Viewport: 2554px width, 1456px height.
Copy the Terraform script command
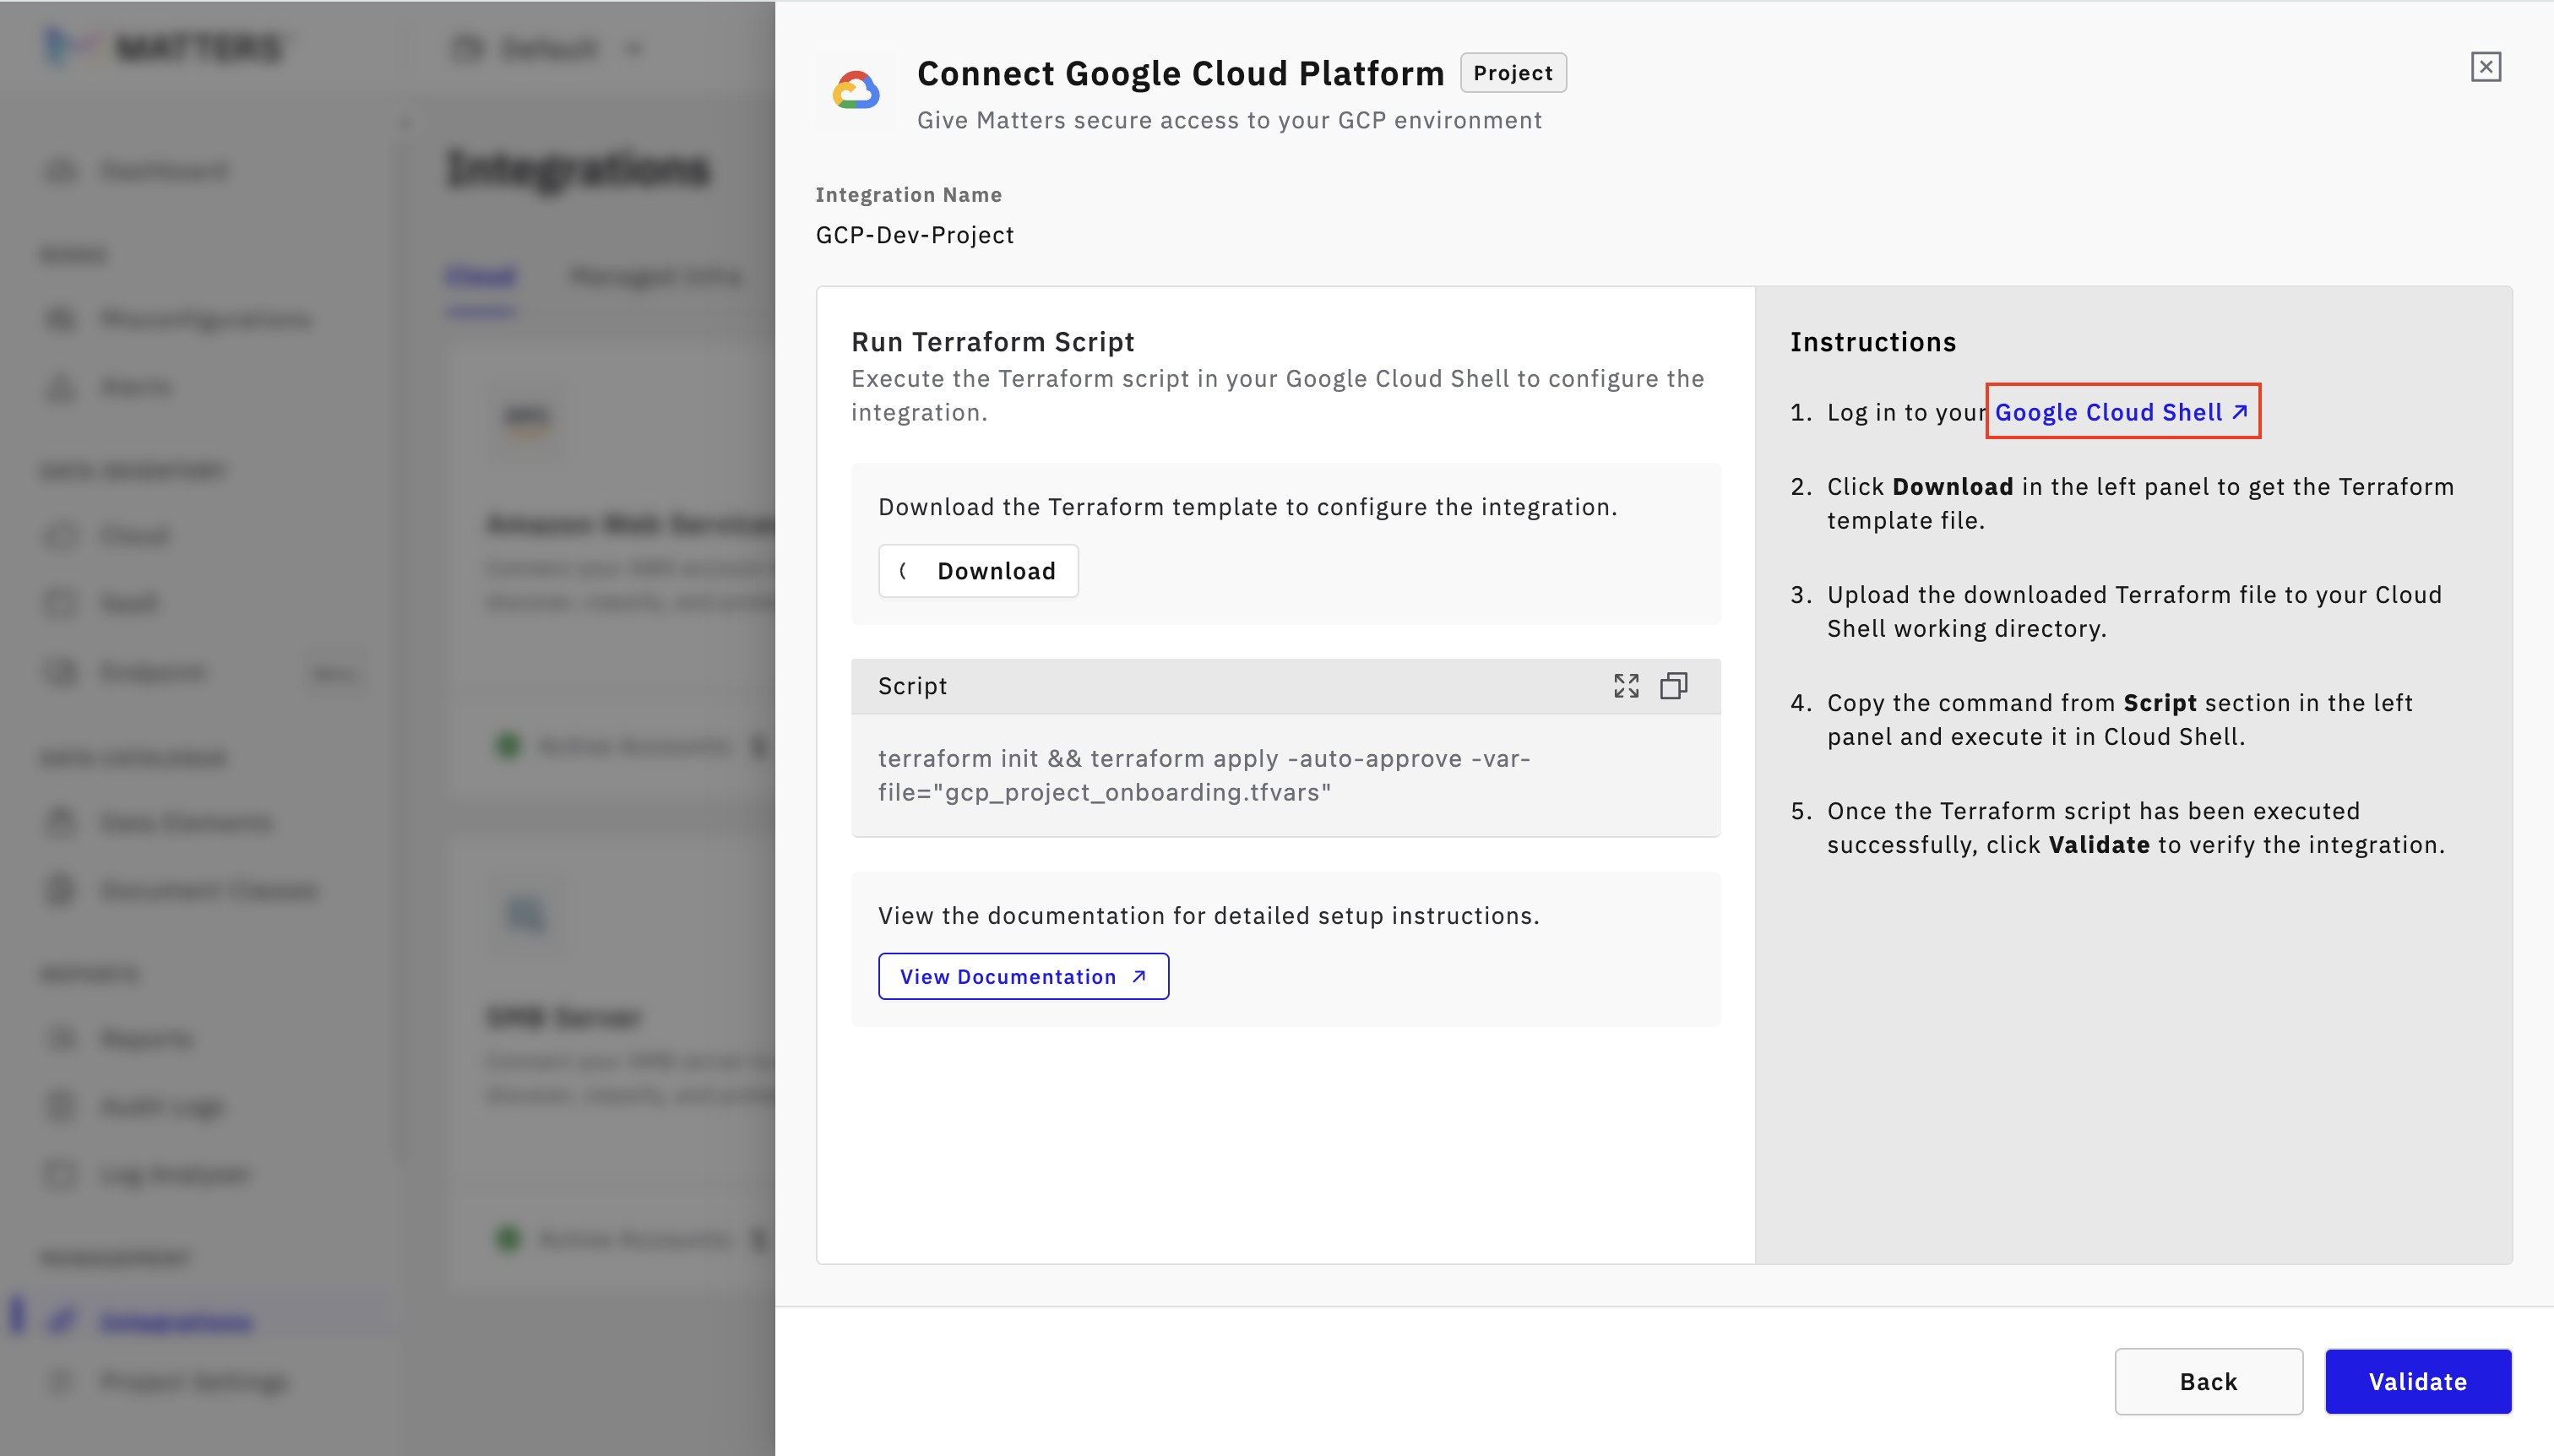tap(1674, 686)
